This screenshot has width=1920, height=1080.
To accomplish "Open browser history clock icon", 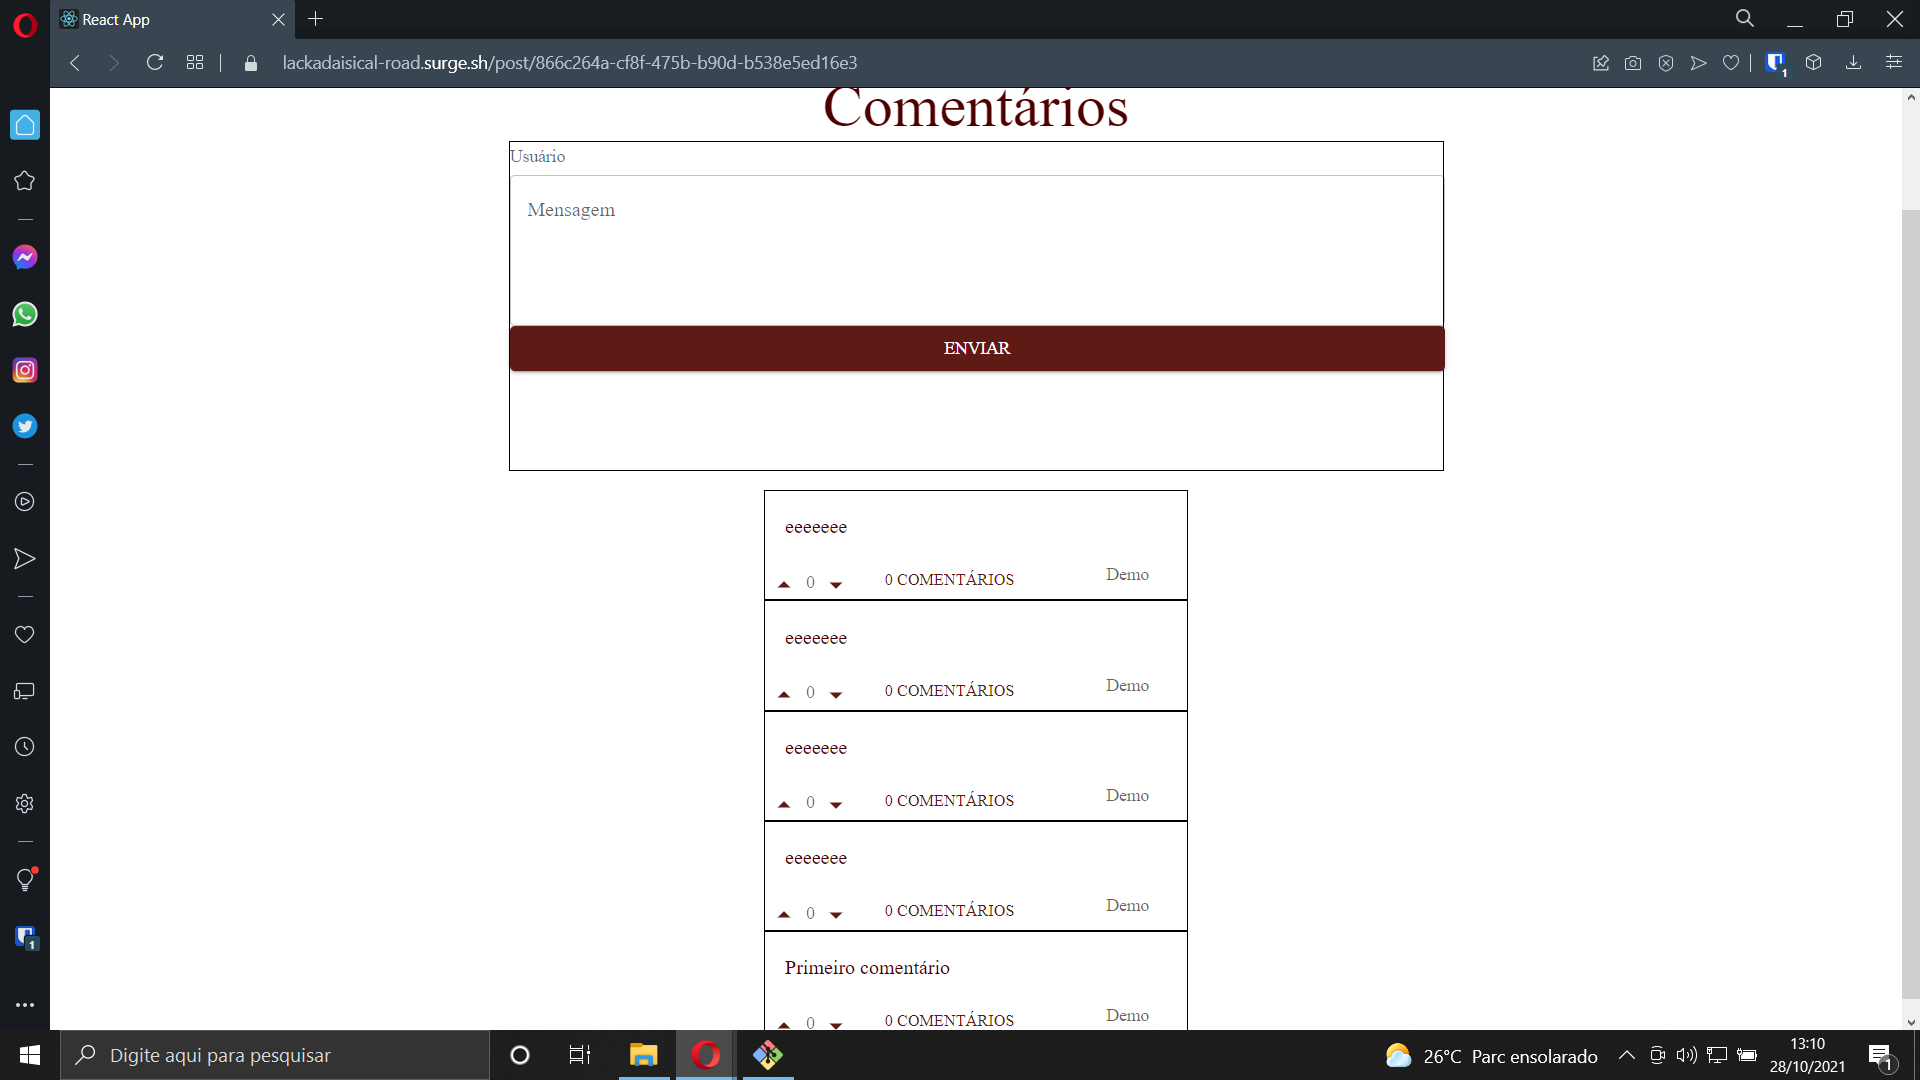I will pyautogui.click(x=25, y=747).
